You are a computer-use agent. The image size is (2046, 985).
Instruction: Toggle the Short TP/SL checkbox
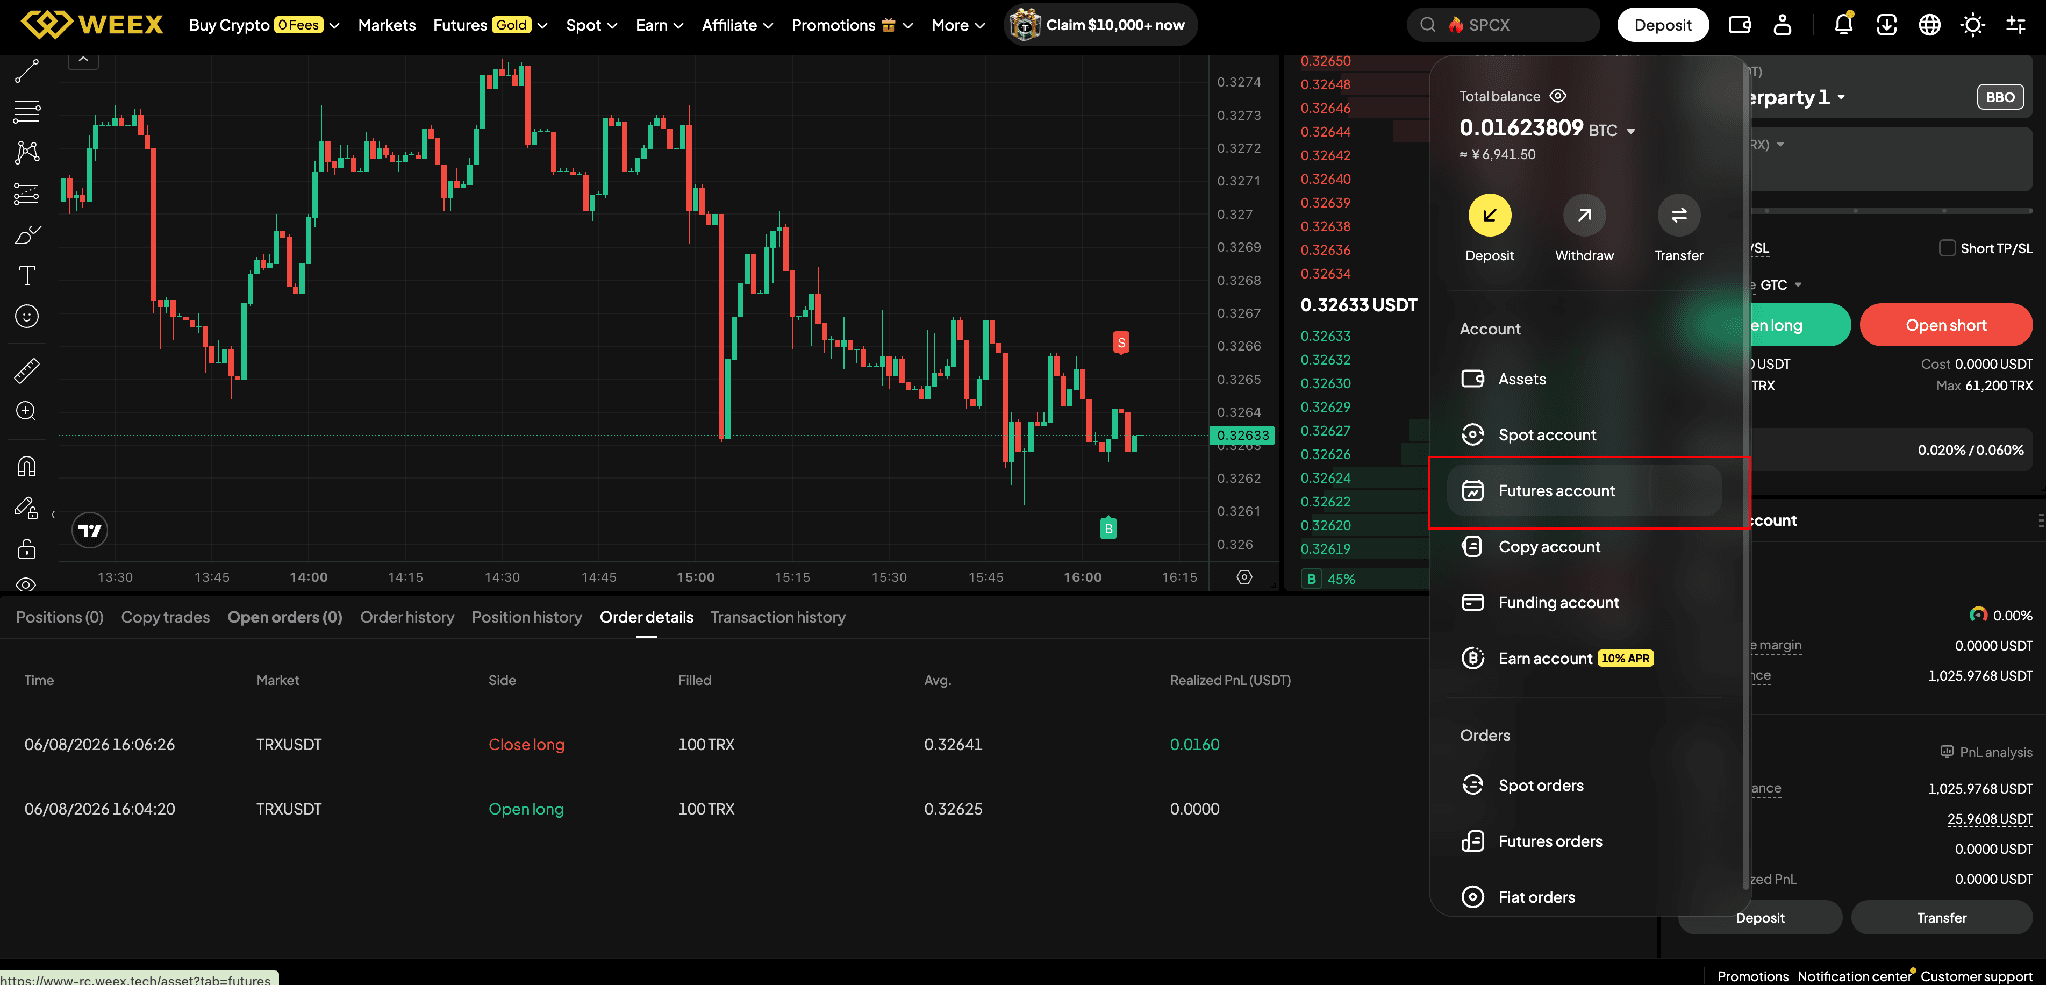coord(1947,248)
